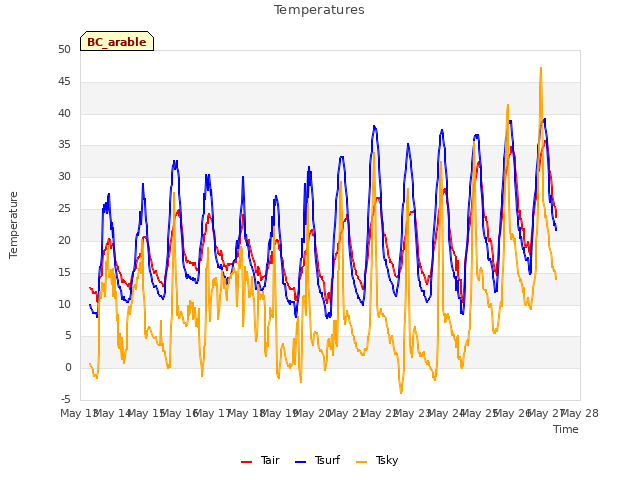640x480 pixels.
Task: Click the y-axis label 25
Action: [64, 209]
